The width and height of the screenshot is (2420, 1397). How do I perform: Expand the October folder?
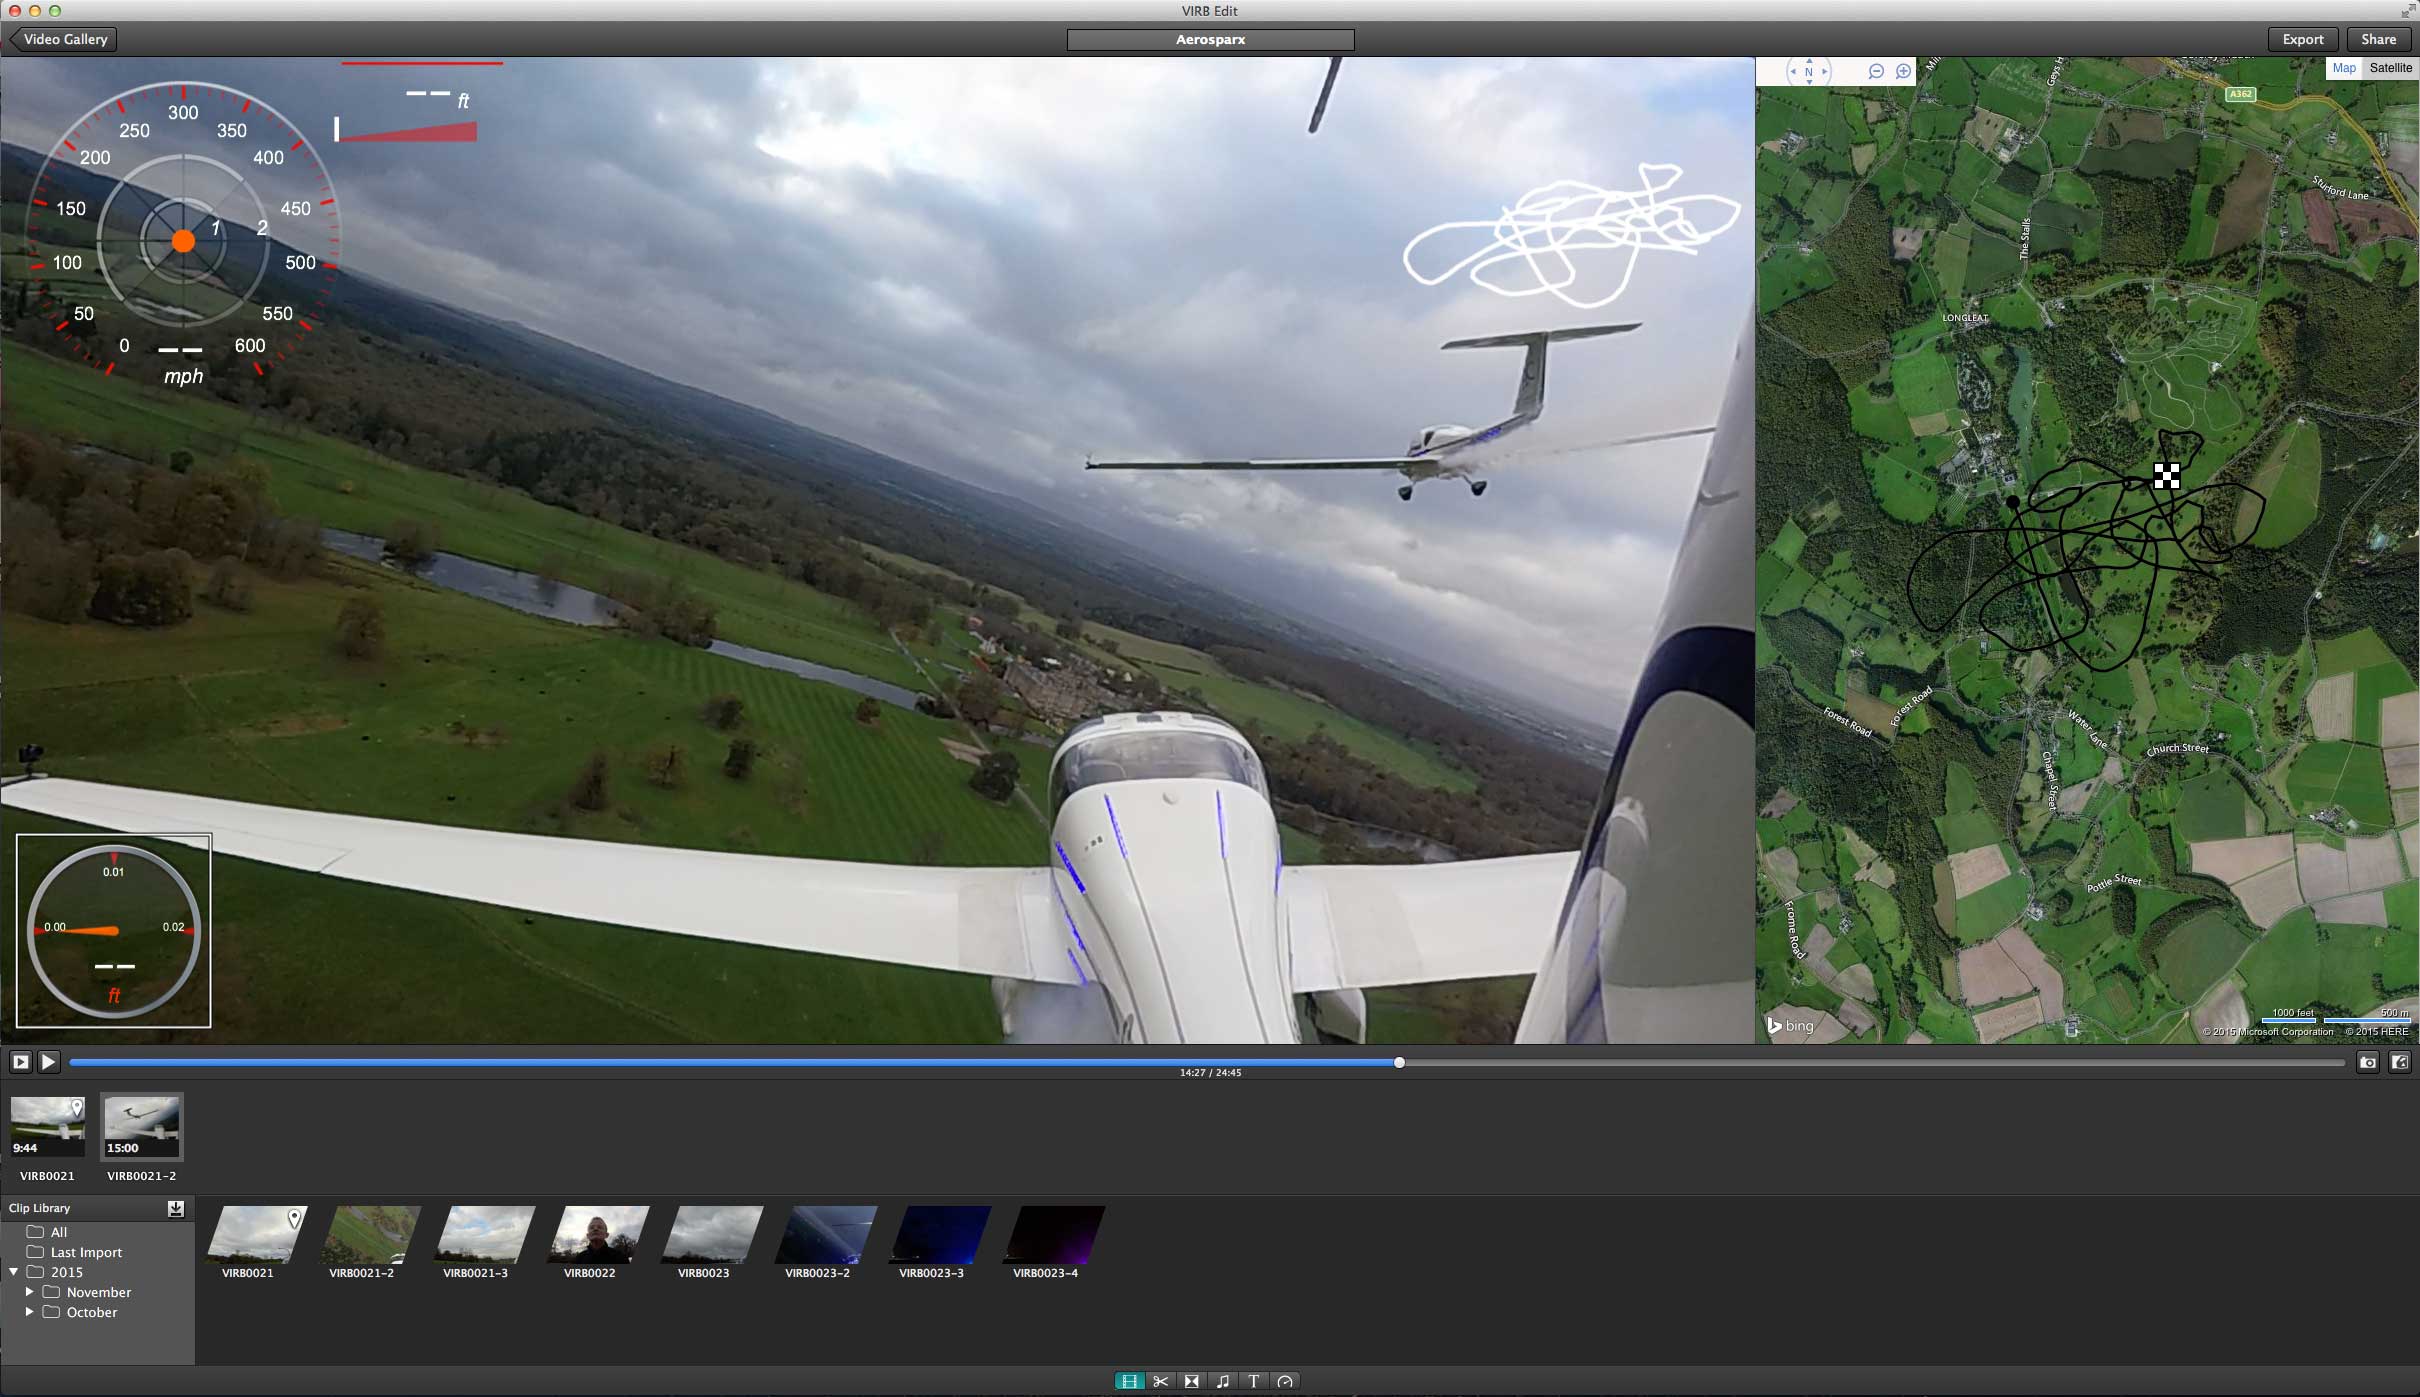[x=29, y=1312]
